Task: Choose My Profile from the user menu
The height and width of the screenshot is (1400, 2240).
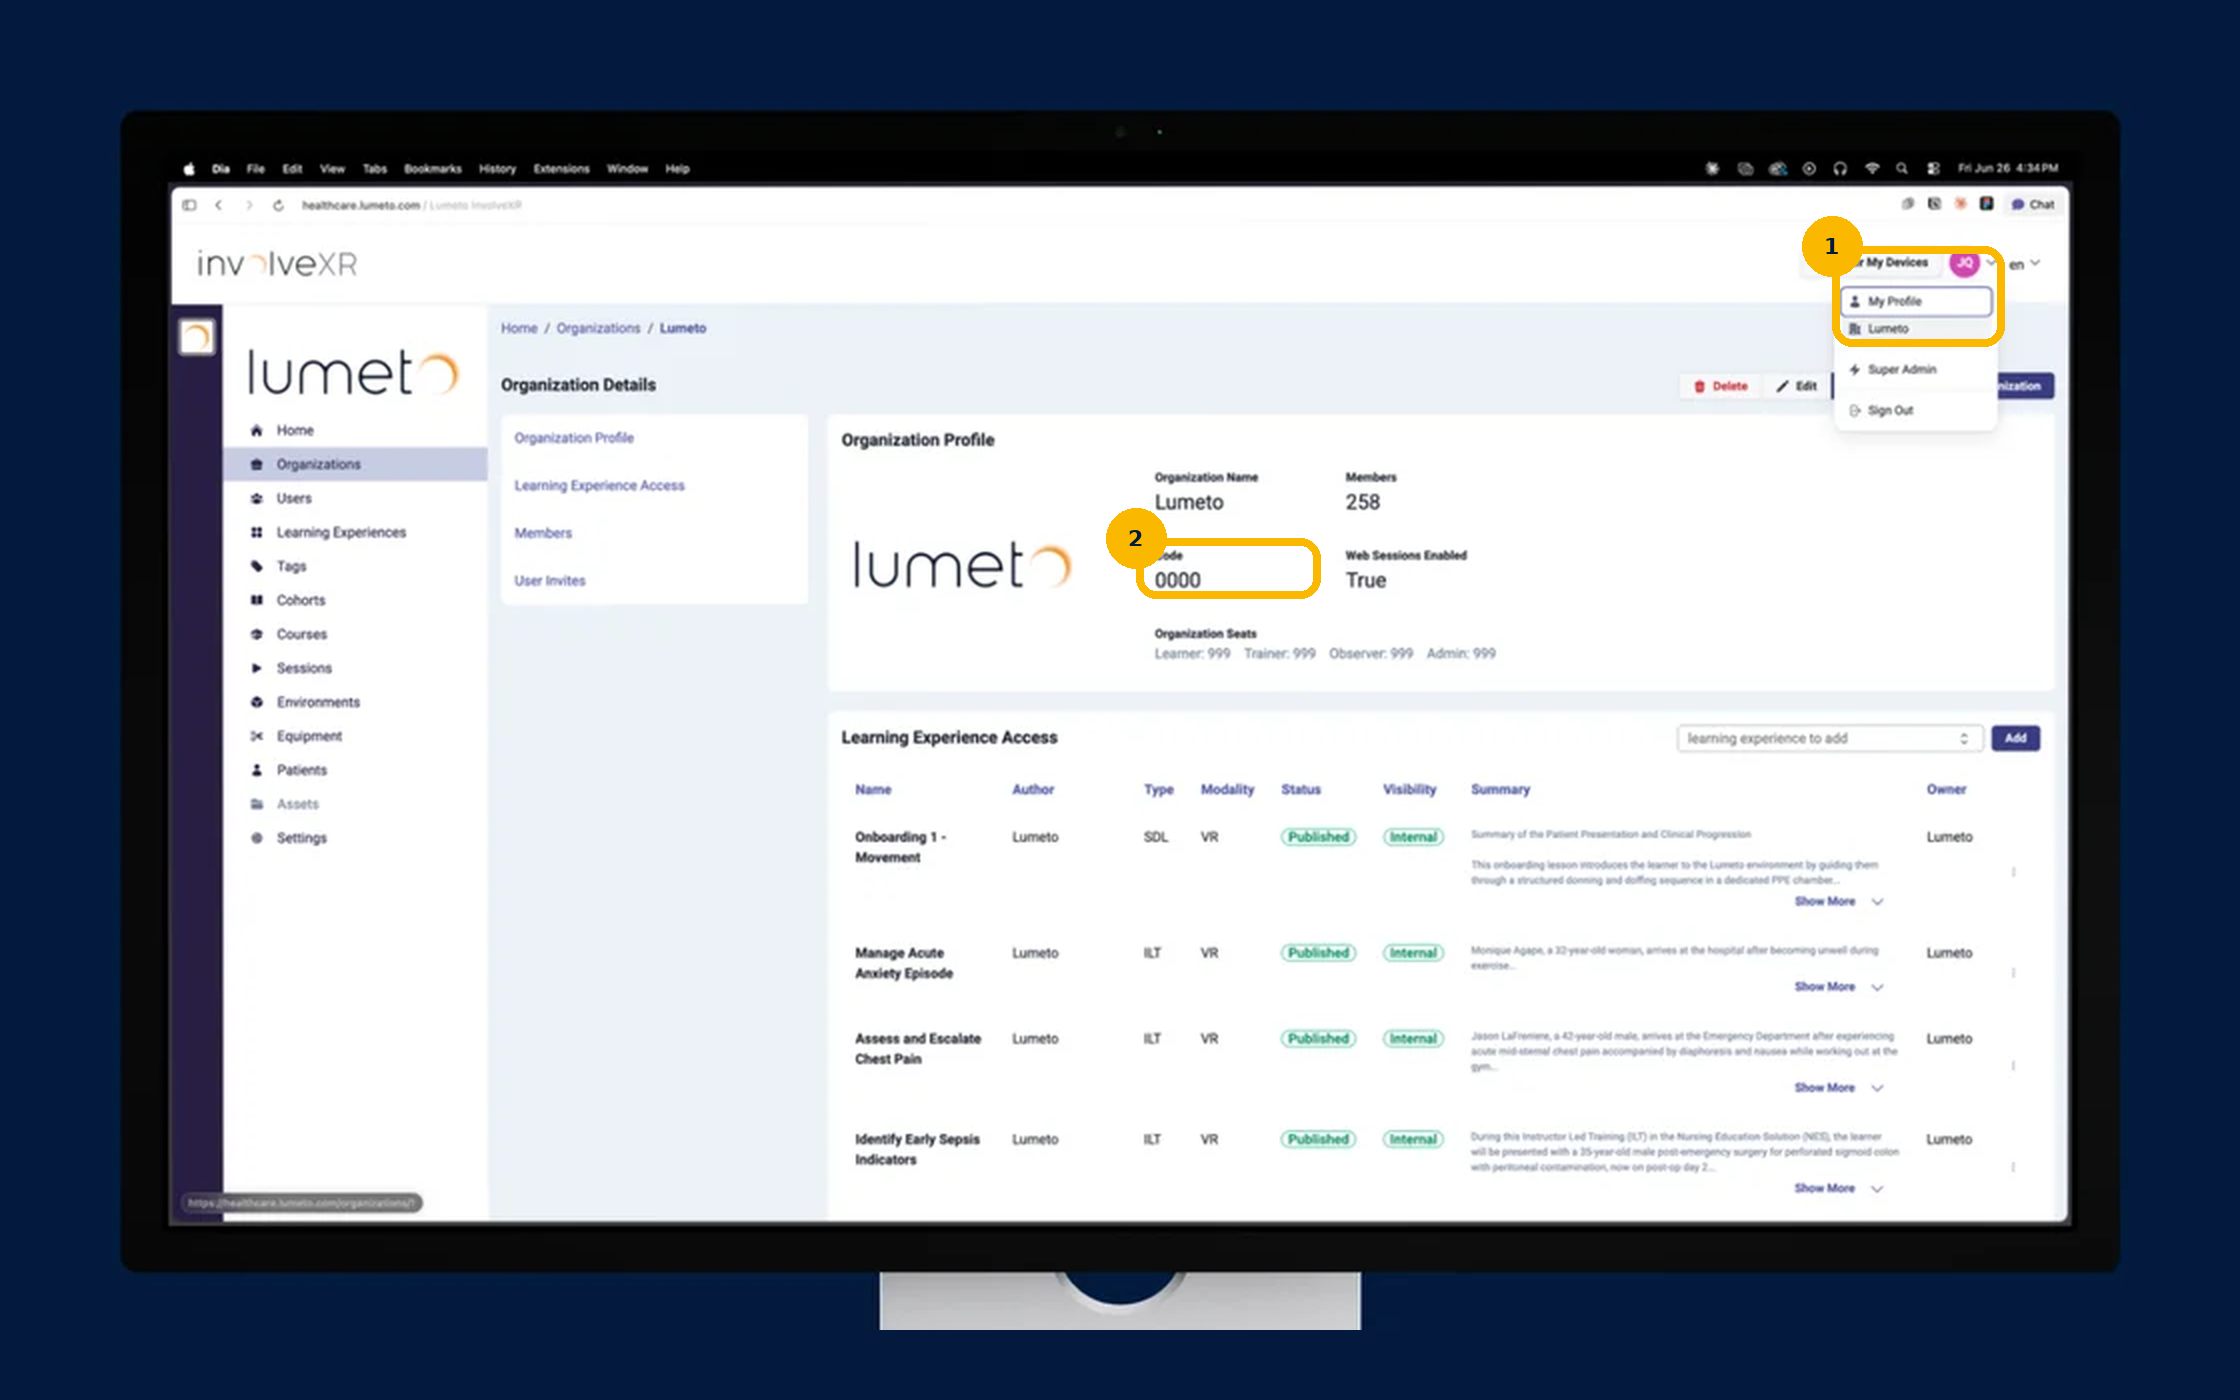Action: (1917, 301)
